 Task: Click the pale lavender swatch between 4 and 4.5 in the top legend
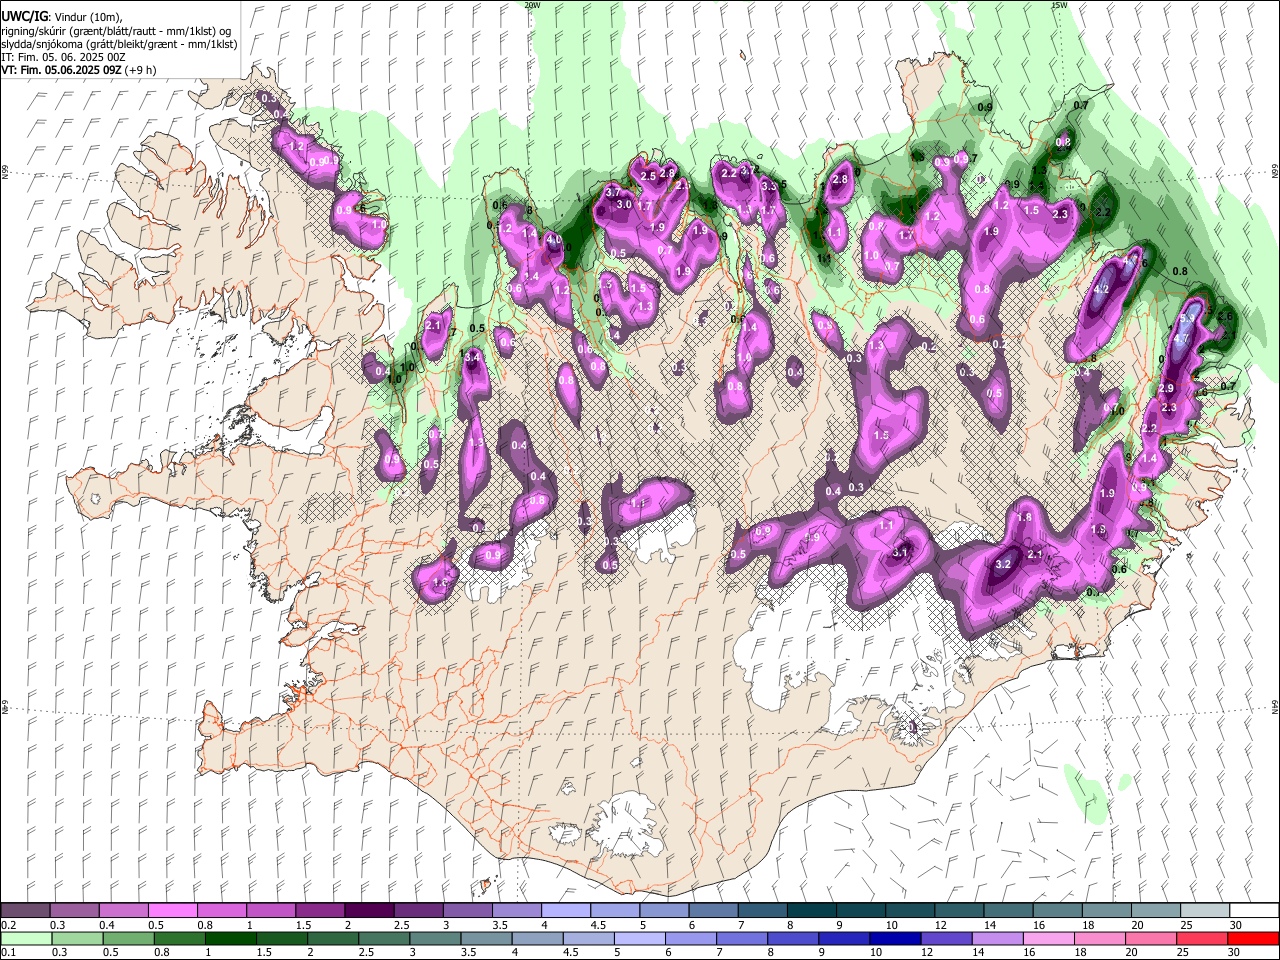[x=566, y=910]
